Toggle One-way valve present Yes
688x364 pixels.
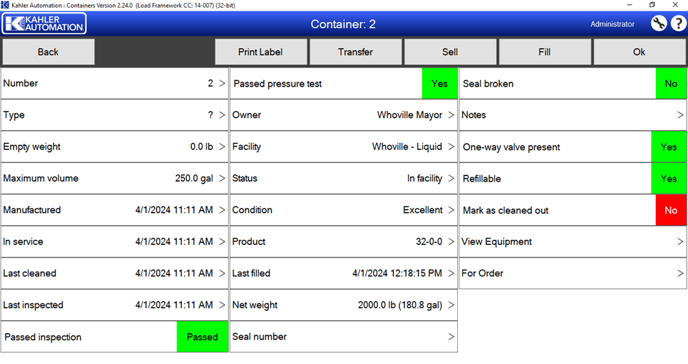[669, 147]
